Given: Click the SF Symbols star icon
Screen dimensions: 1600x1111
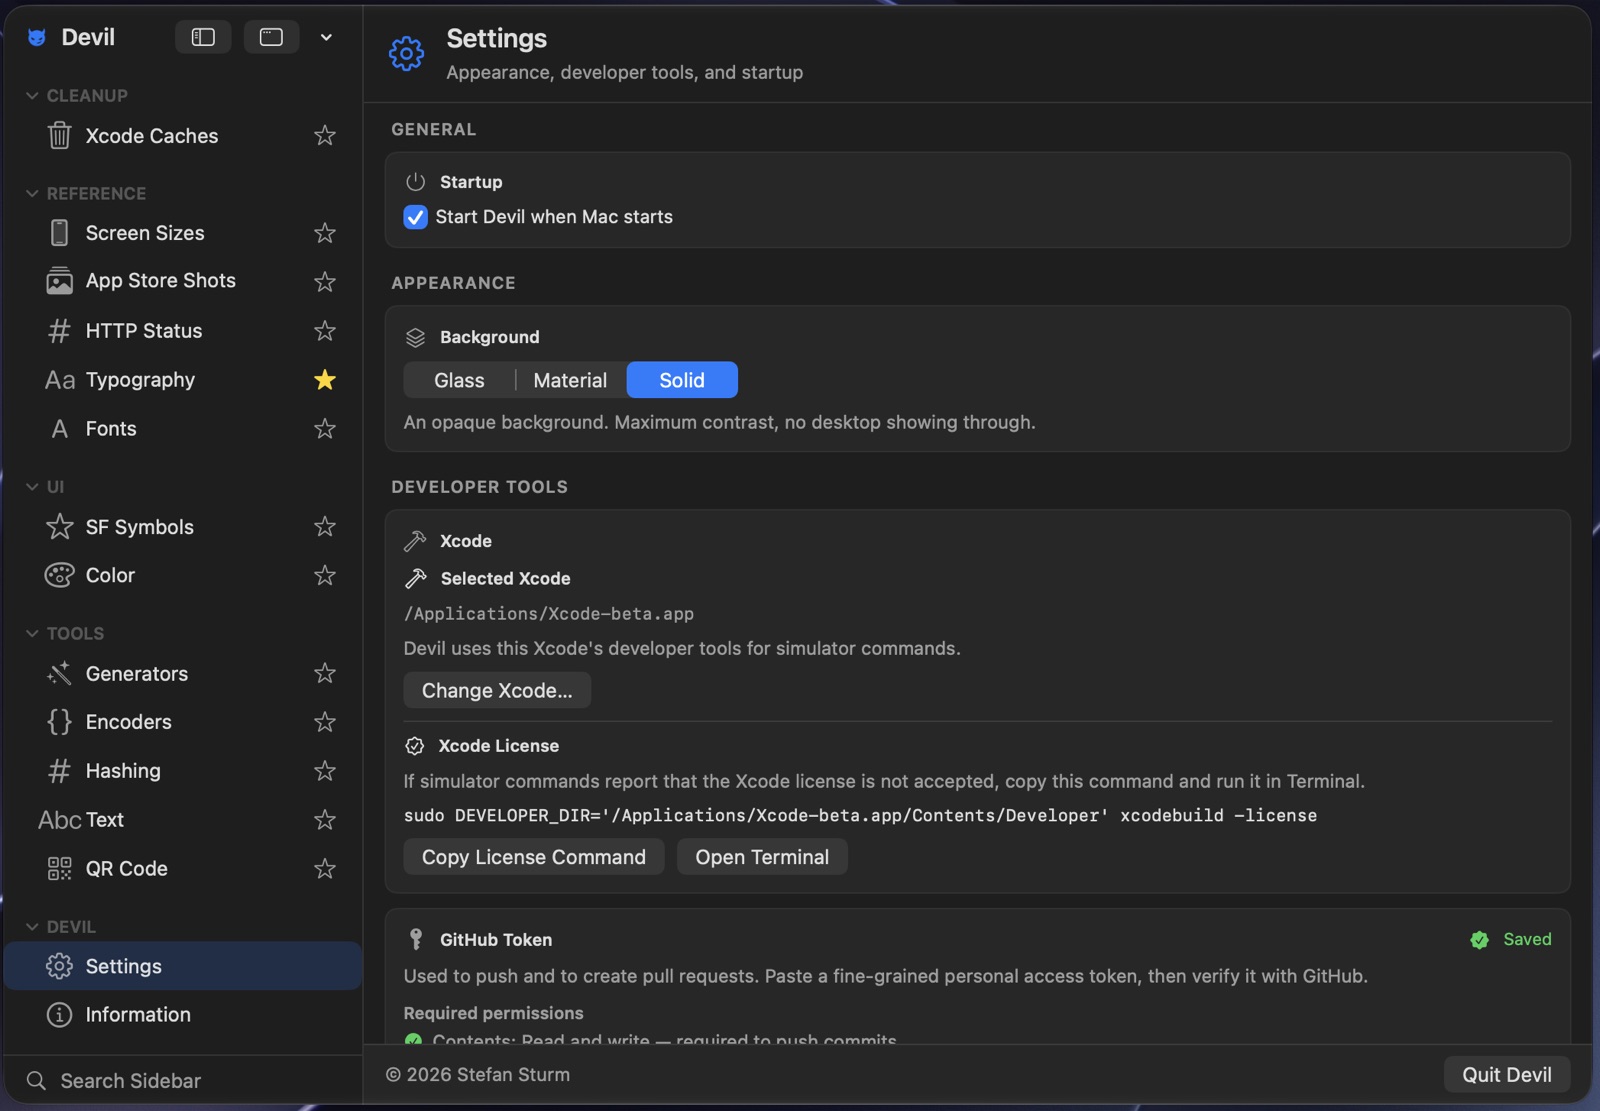Looking at the screenshot, I should [x=60, y=527].
